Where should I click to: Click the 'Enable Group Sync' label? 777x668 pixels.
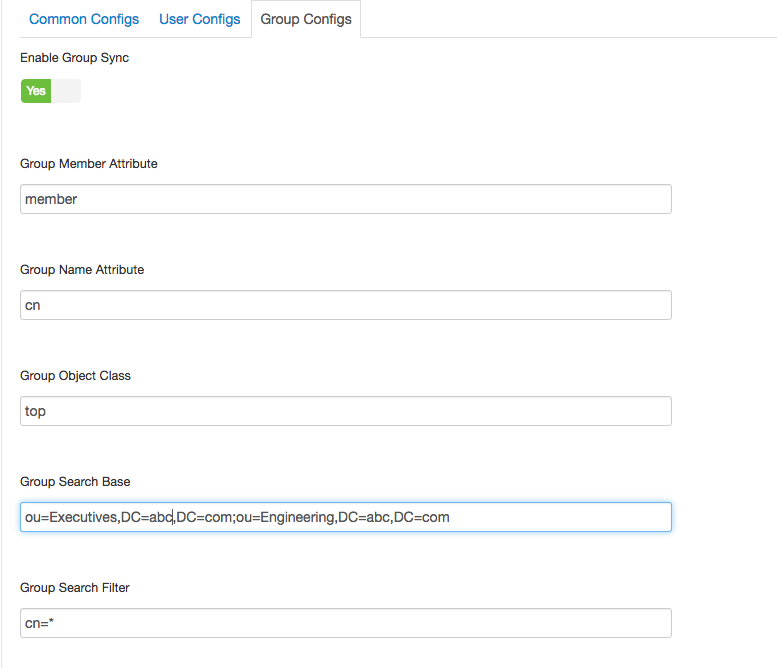click(74, 58)
